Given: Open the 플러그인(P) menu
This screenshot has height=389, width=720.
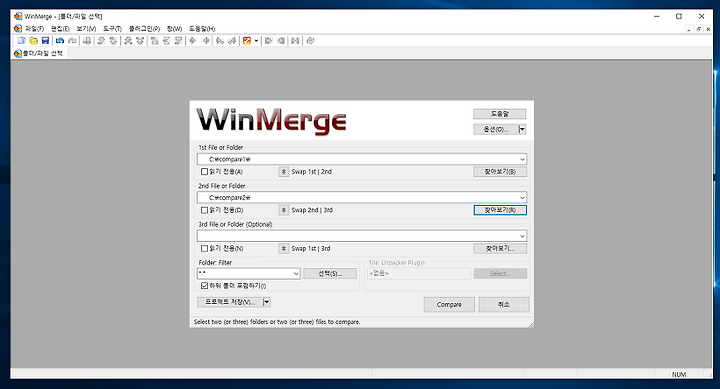Looking at the screenshot, I should click(144, 28).
